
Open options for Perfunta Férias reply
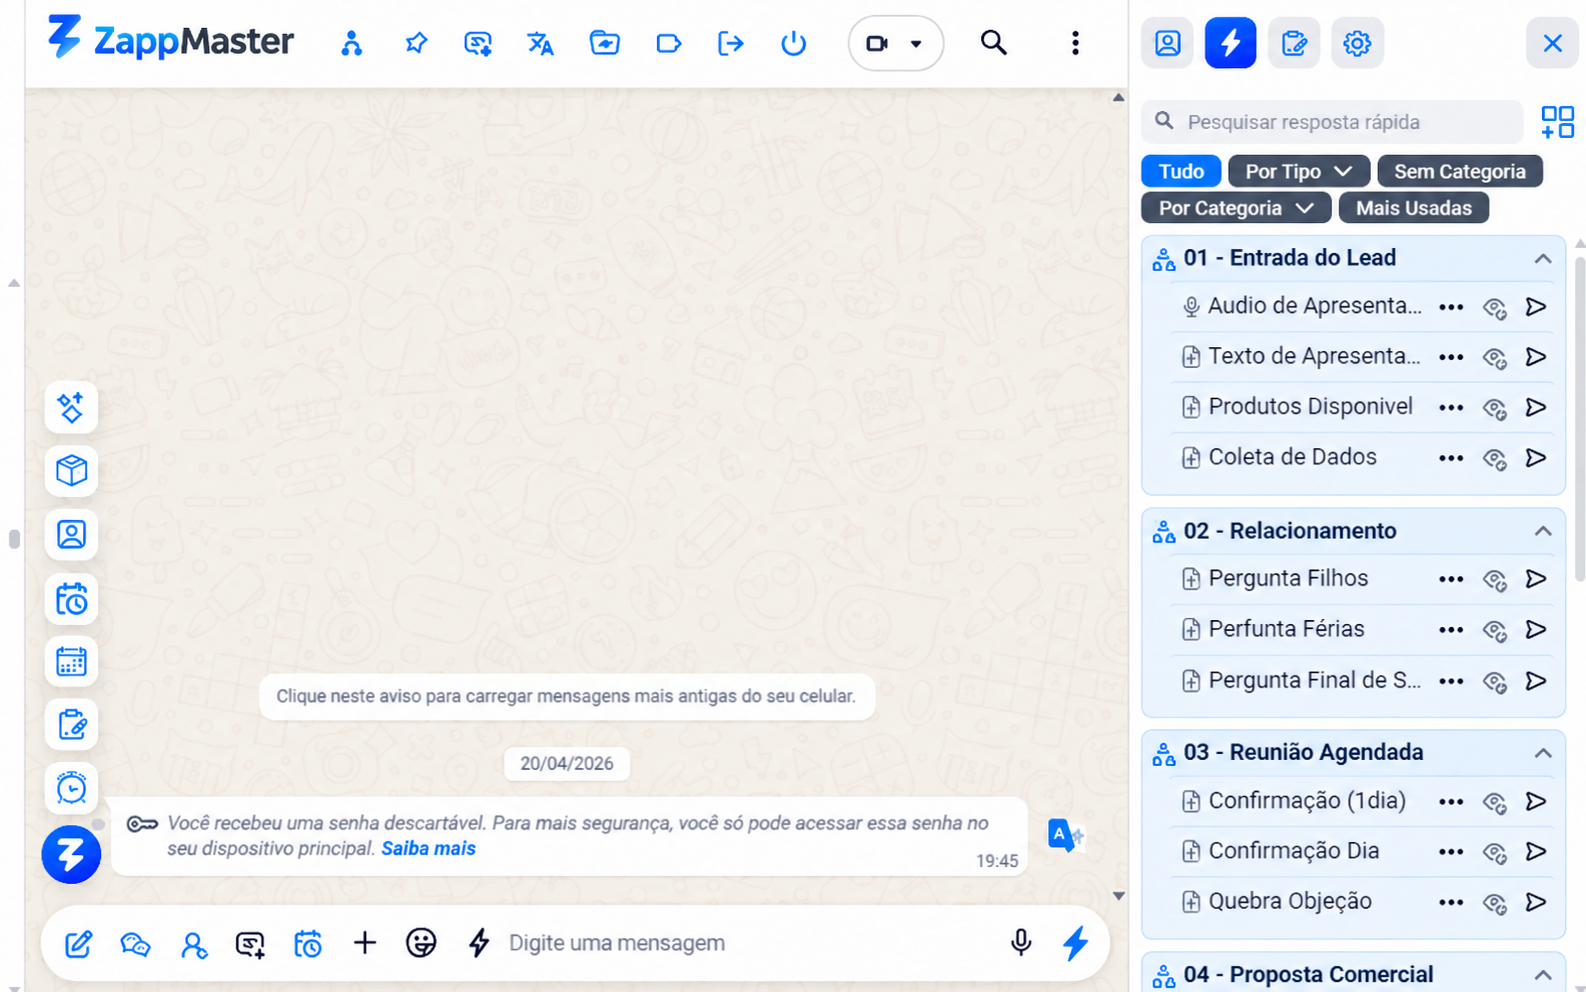point(1451,630)
